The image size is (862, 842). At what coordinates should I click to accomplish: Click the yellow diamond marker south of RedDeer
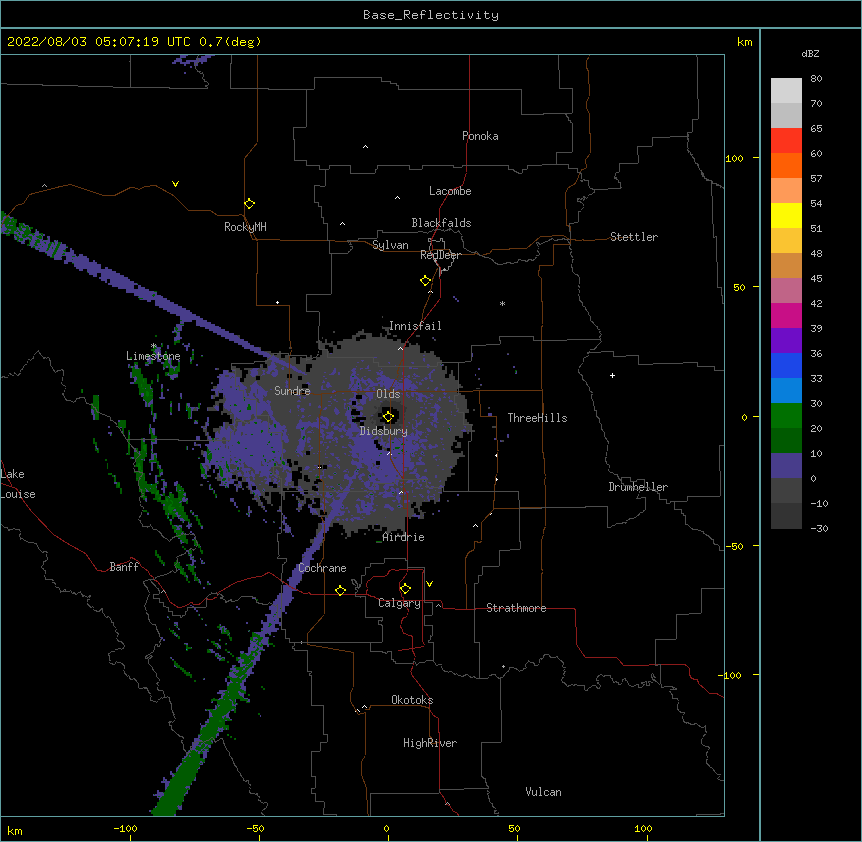pos(426,281)
